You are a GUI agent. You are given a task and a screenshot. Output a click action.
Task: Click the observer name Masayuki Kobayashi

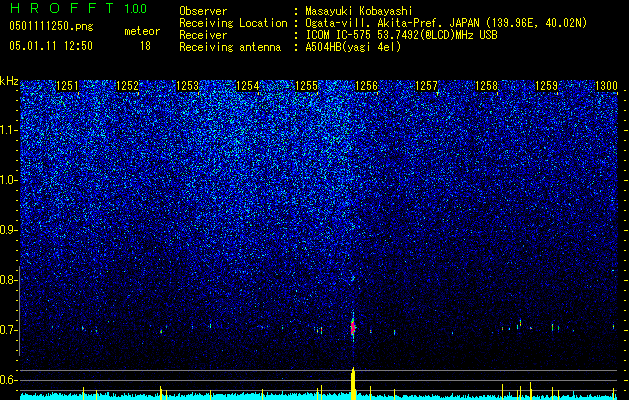[x=359, y=11]
